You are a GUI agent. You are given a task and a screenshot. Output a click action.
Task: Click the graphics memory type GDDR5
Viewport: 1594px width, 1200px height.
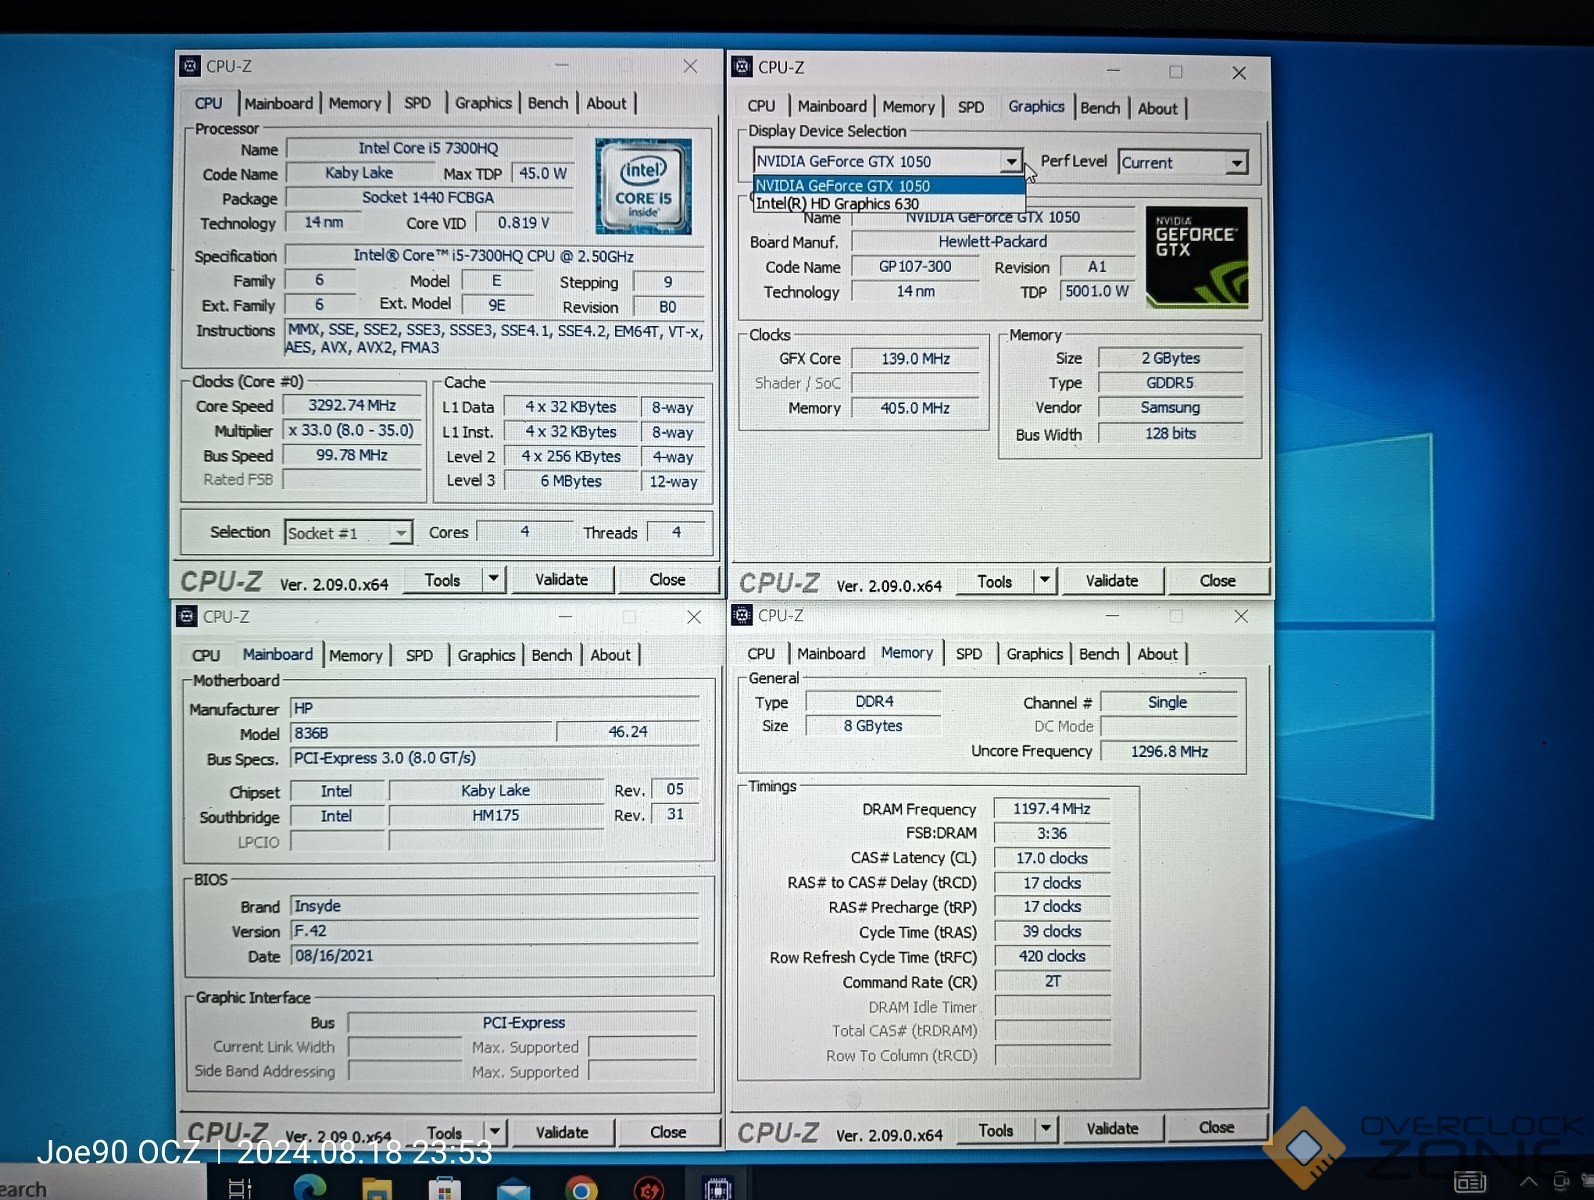pyautogui.click(x=1170, y=383)
